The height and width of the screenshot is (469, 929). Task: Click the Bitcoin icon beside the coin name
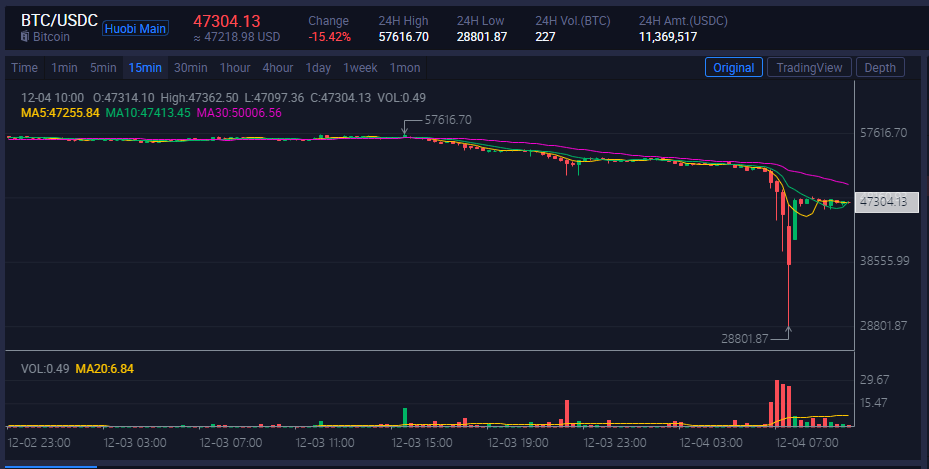(25, 37)
